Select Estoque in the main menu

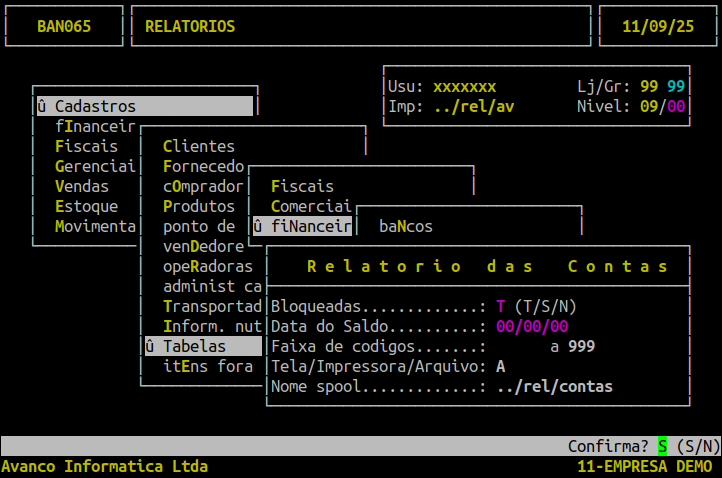click(x=86, y=206)
